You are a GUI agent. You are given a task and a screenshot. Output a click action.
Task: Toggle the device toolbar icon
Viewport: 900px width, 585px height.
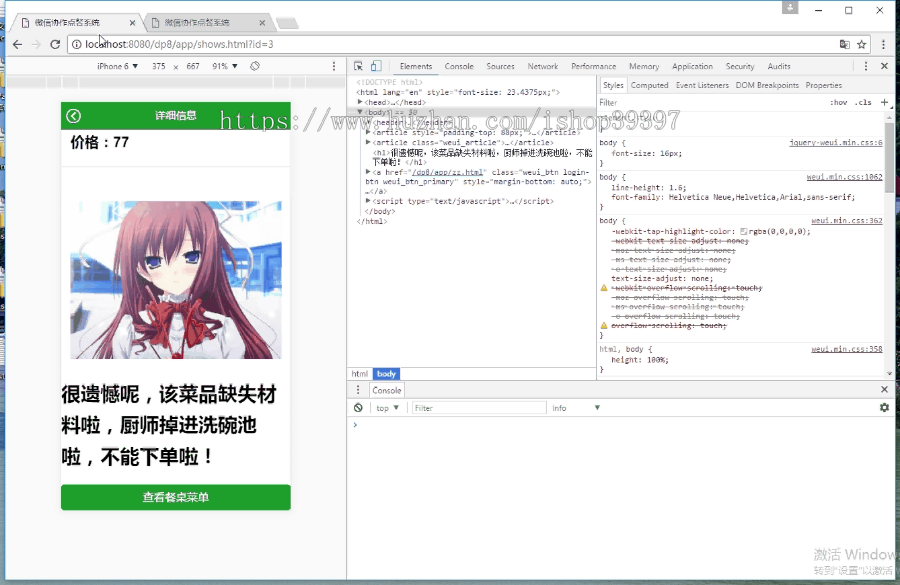376,66
